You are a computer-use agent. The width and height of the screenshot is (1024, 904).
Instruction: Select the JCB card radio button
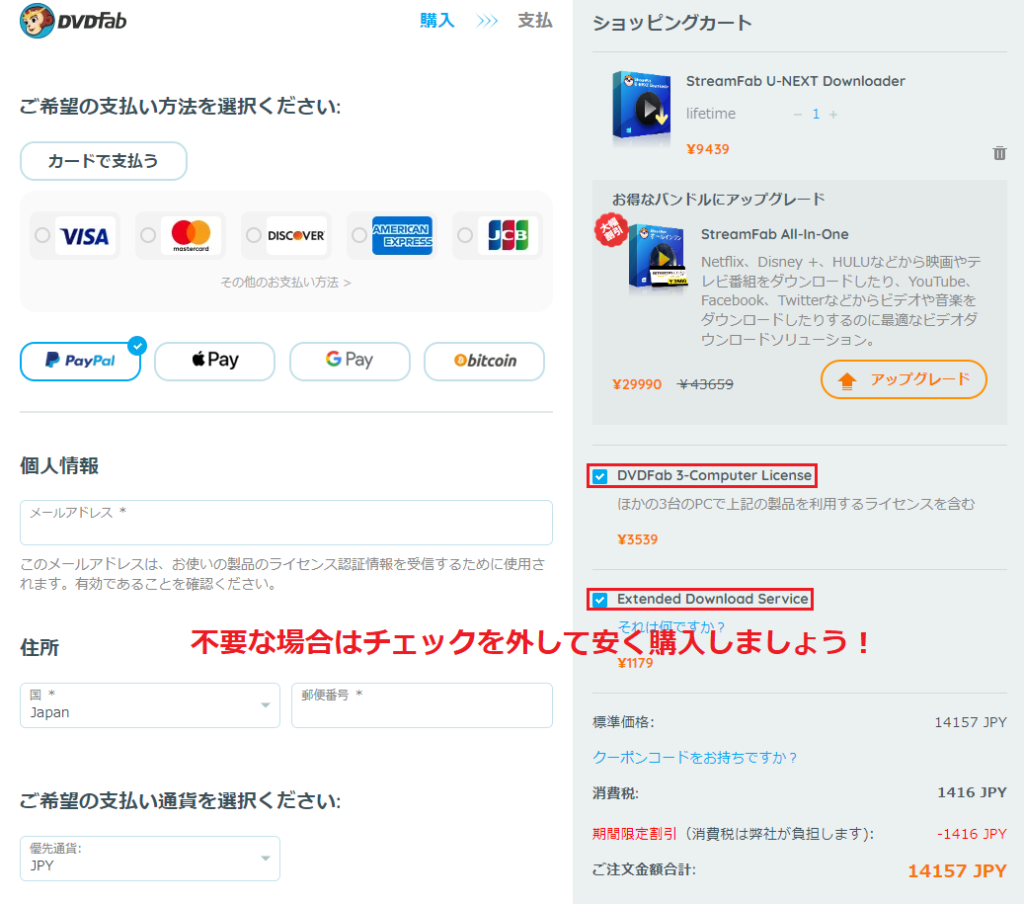(x=465, y=235)
